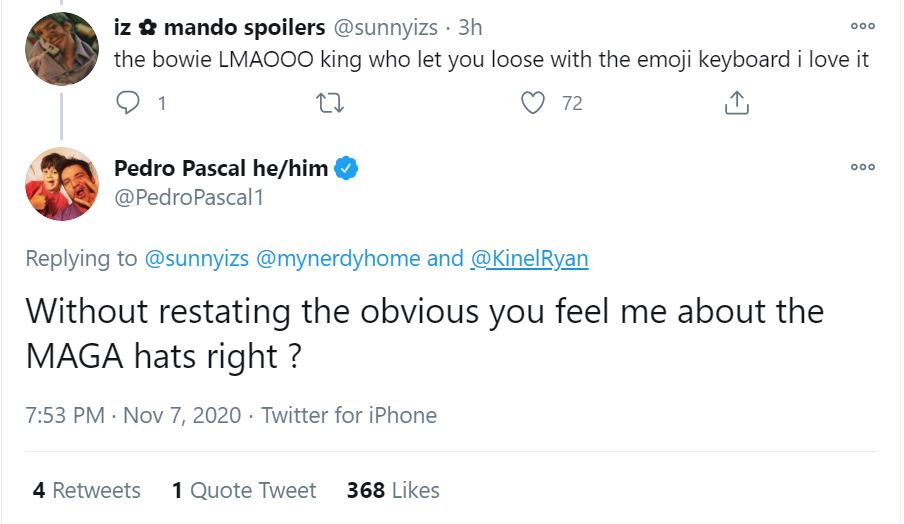View the 4 Retweets list
904x524 pixels.
(x=86, y=490)
